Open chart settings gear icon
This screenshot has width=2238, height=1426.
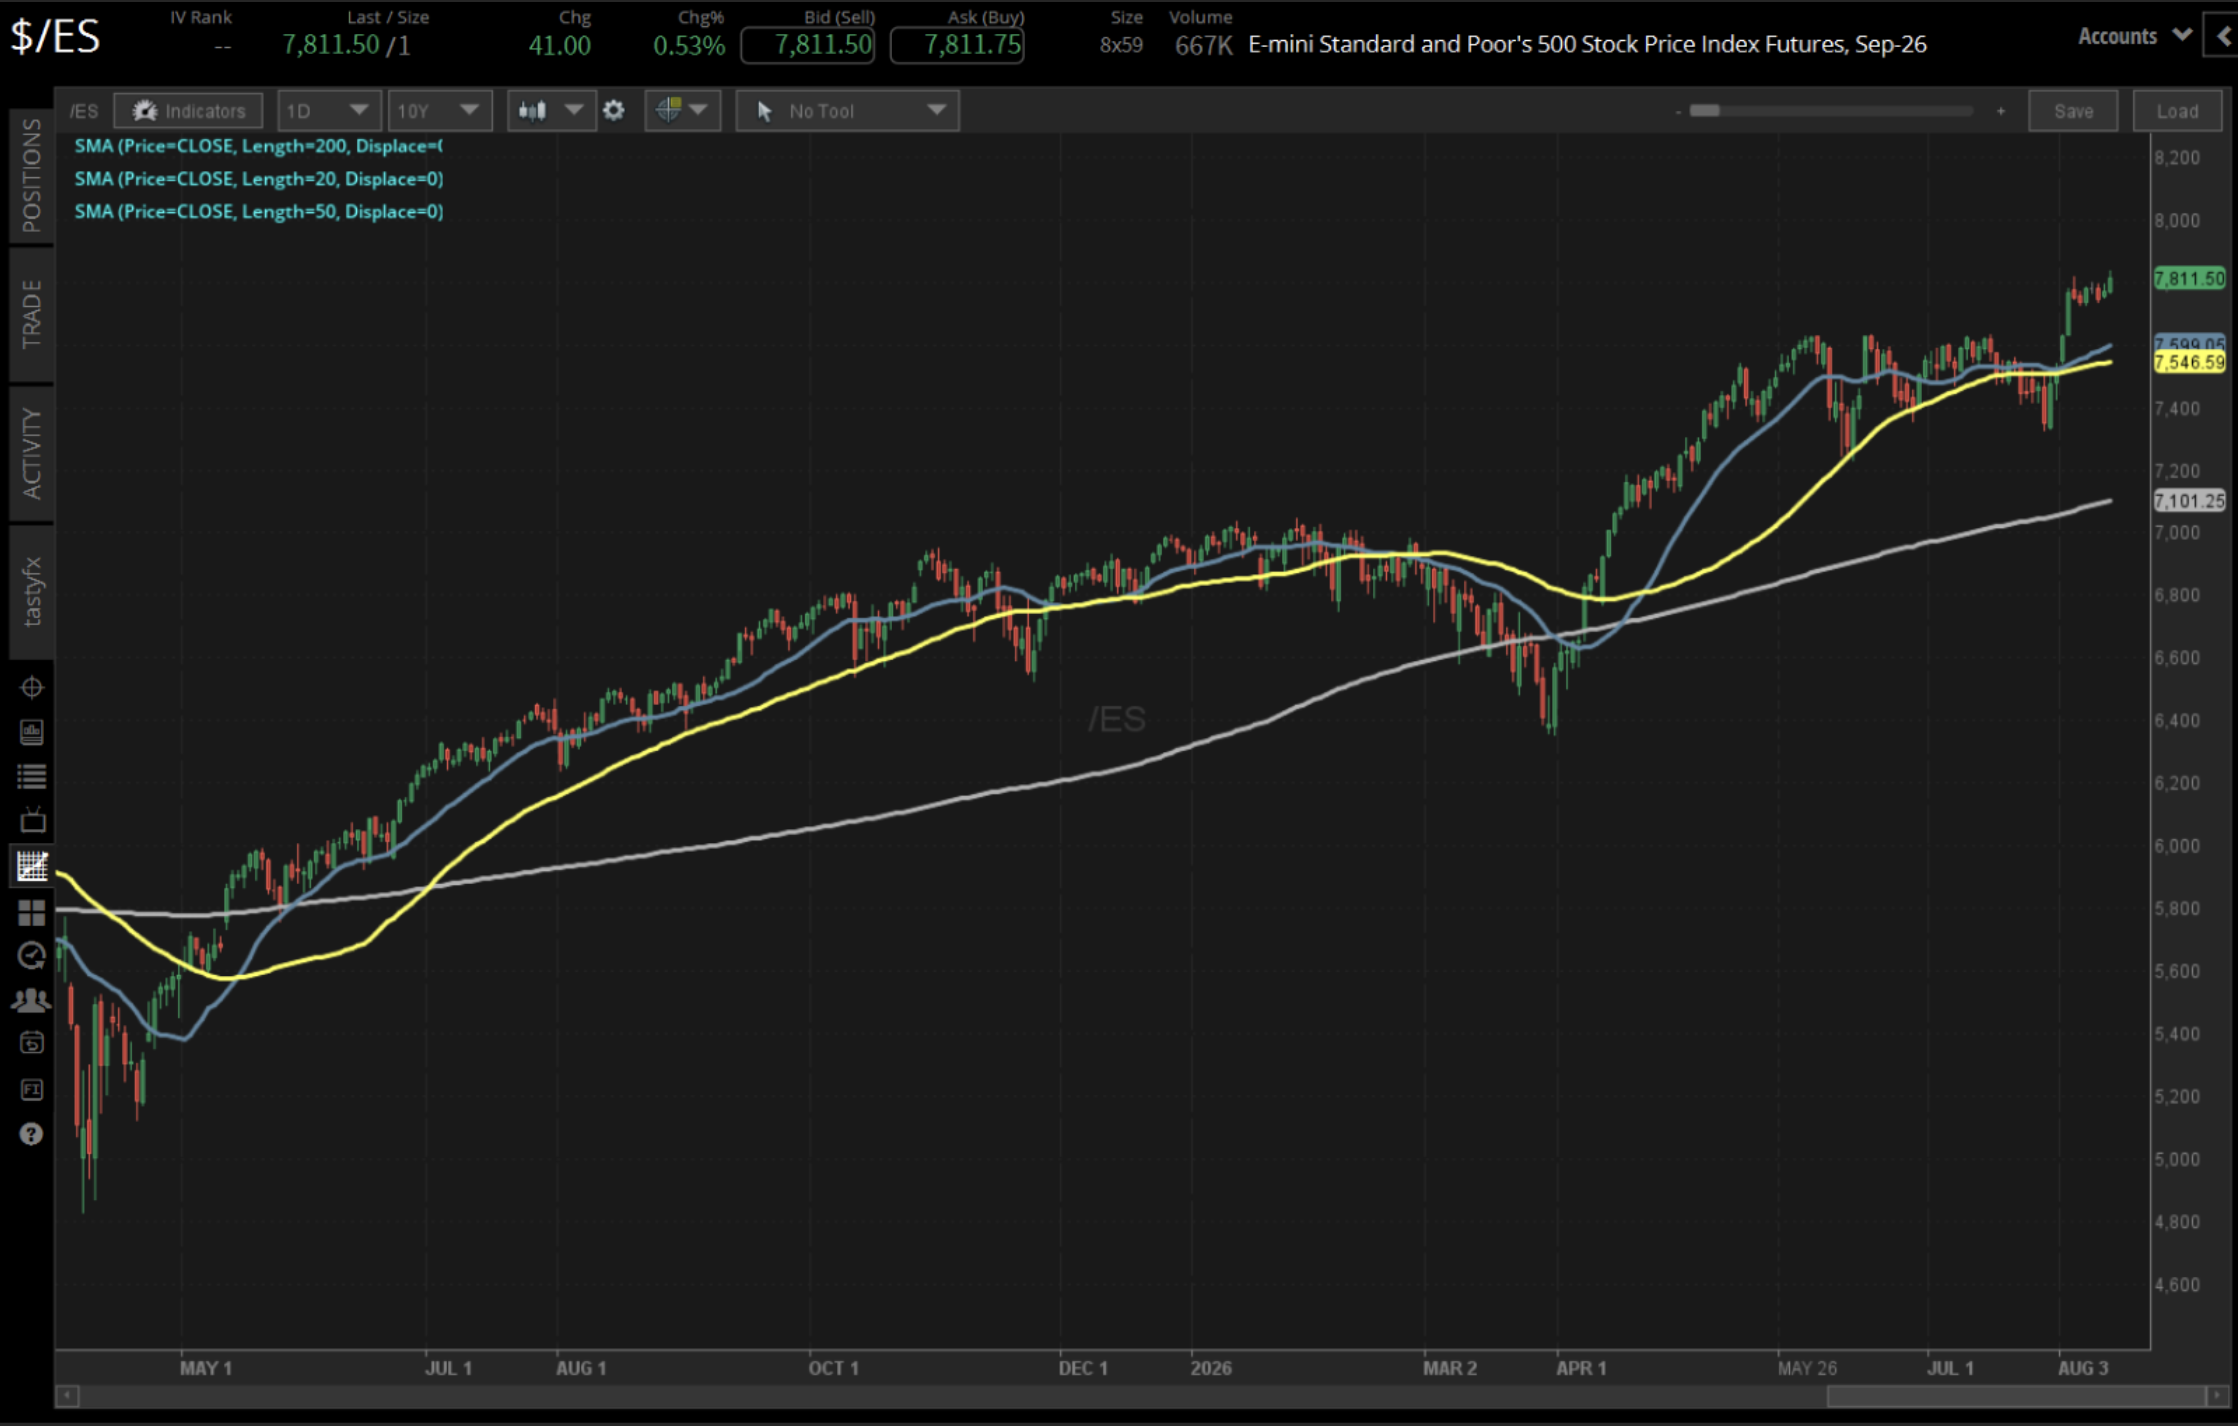(614, 111)
